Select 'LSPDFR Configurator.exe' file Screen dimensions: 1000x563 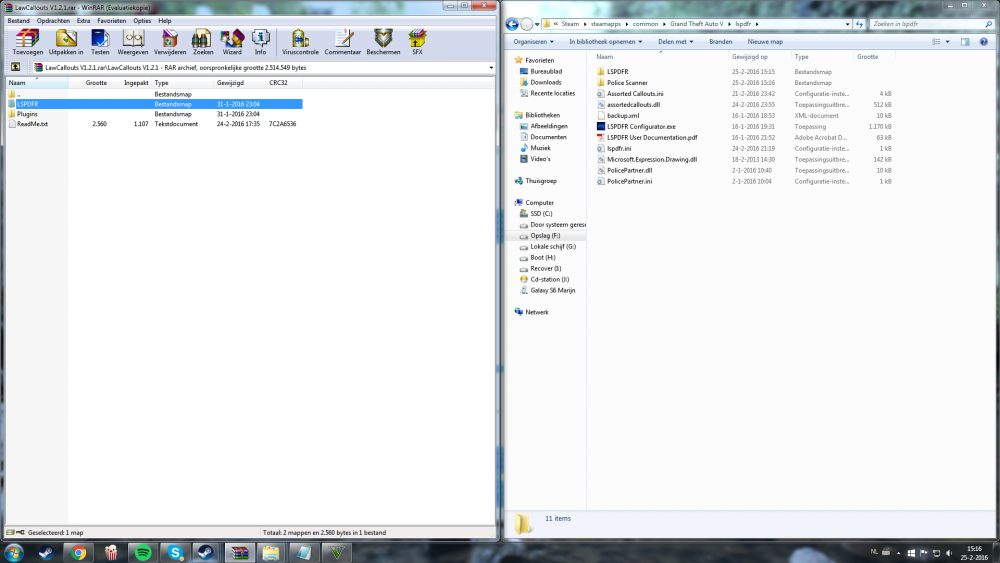[x=641, y=127]
